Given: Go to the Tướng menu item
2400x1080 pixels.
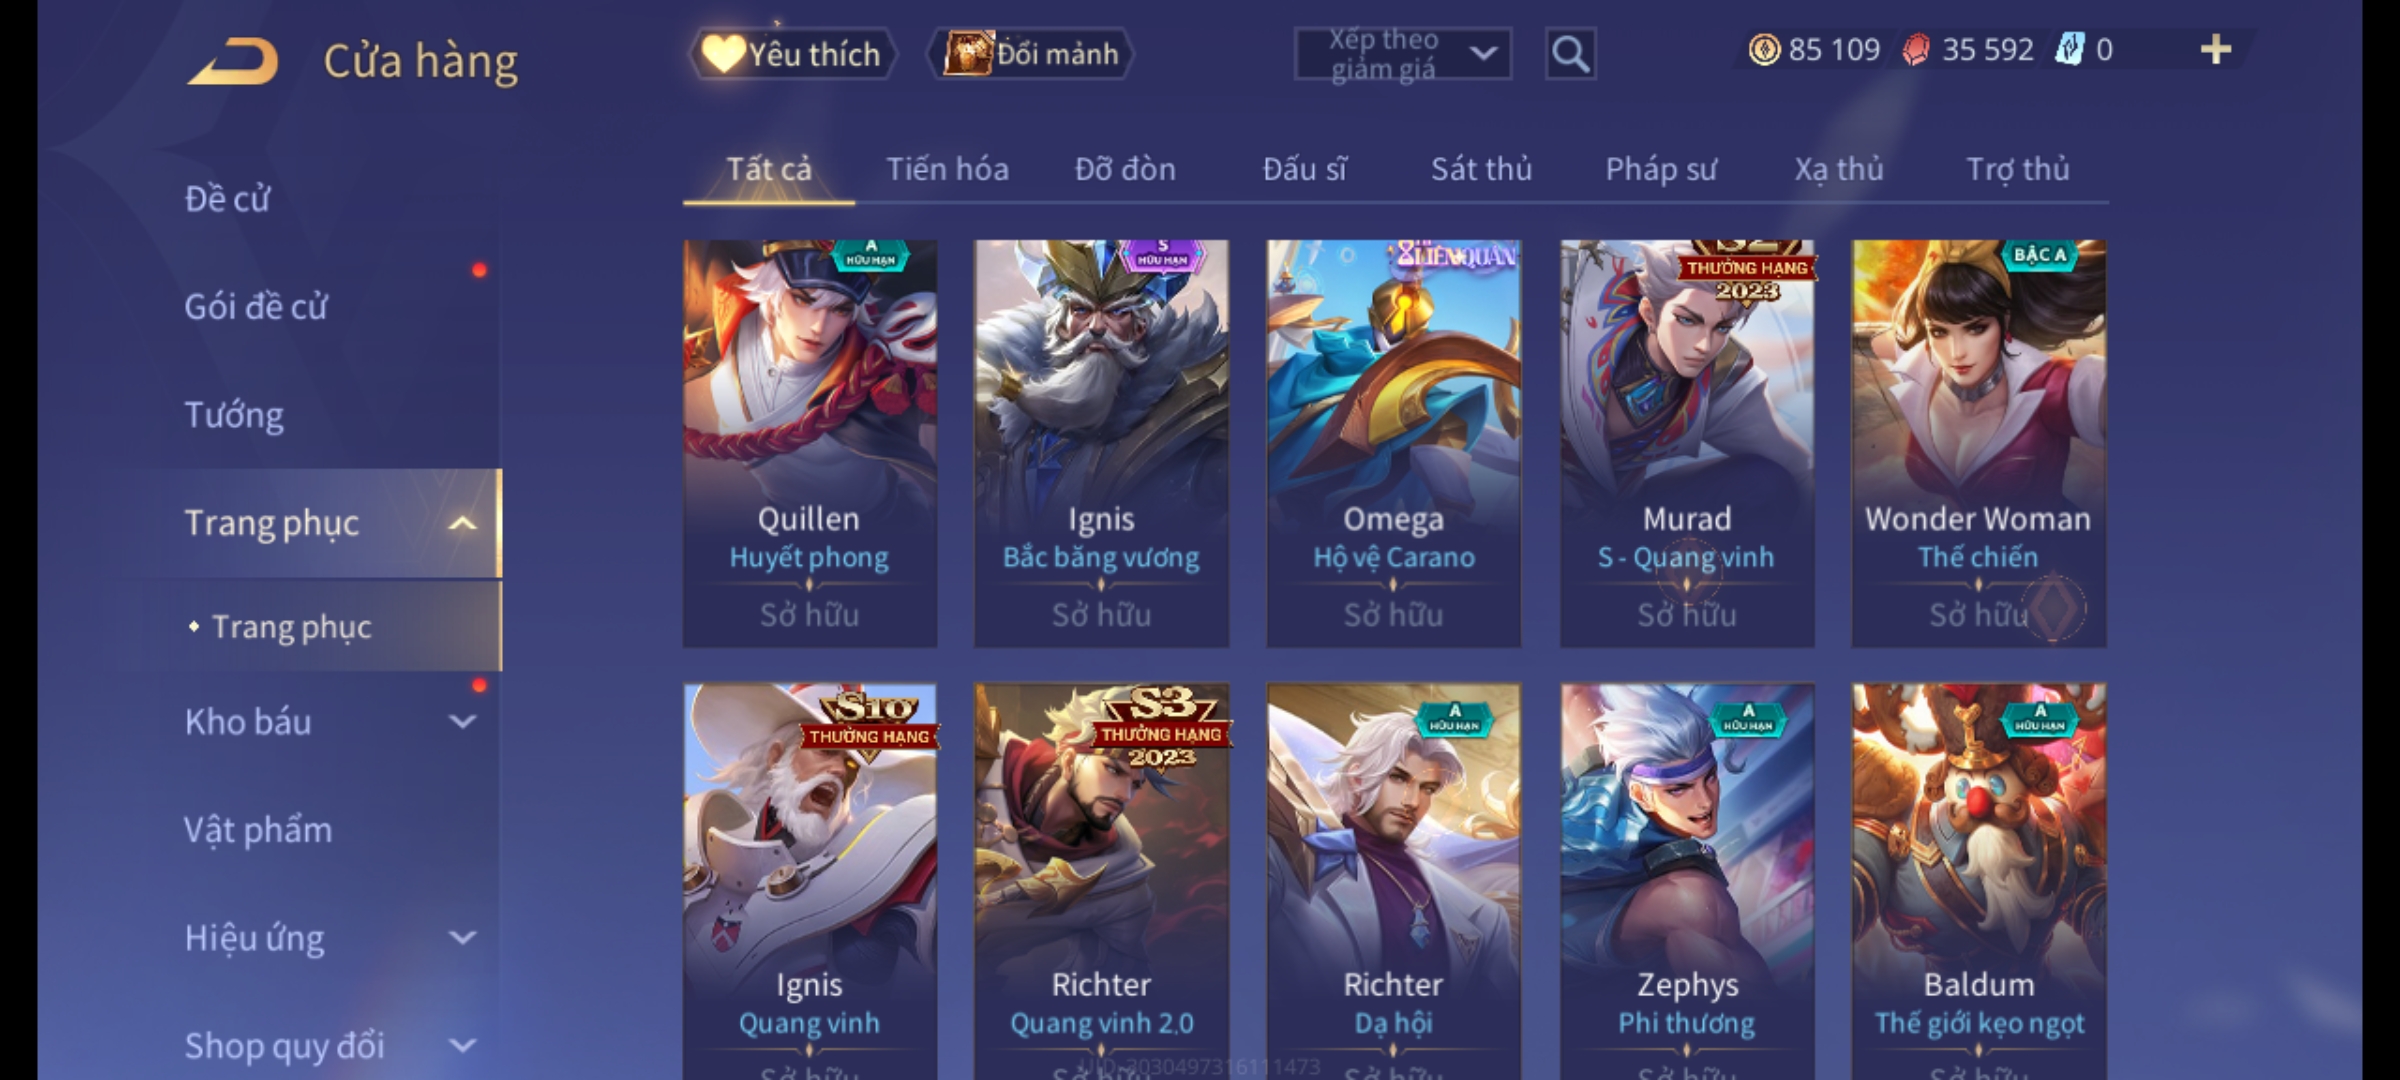Looking at the screenshot, I should coord(234,415).
